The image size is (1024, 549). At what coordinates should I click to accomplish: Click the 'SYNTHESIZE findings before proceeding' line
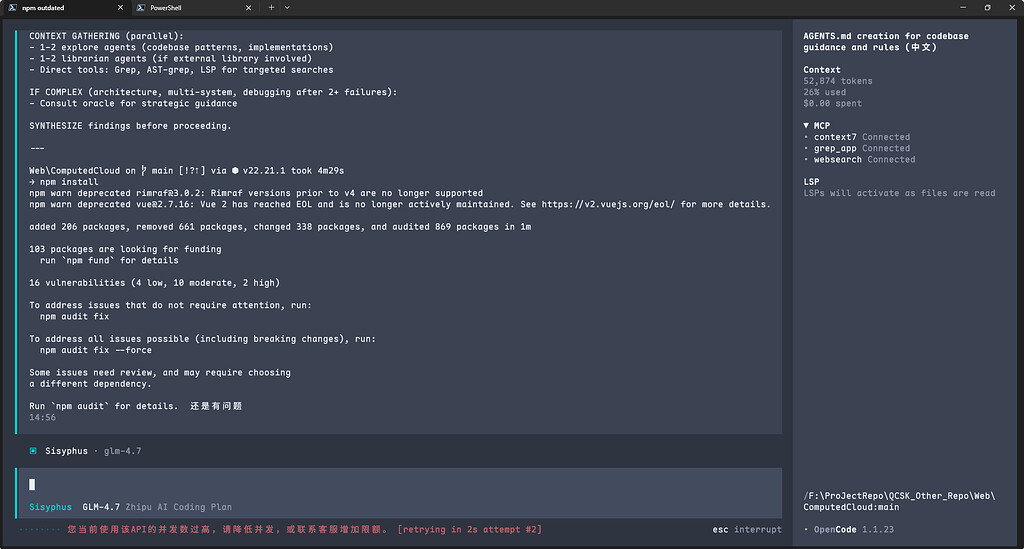[130, 126]
